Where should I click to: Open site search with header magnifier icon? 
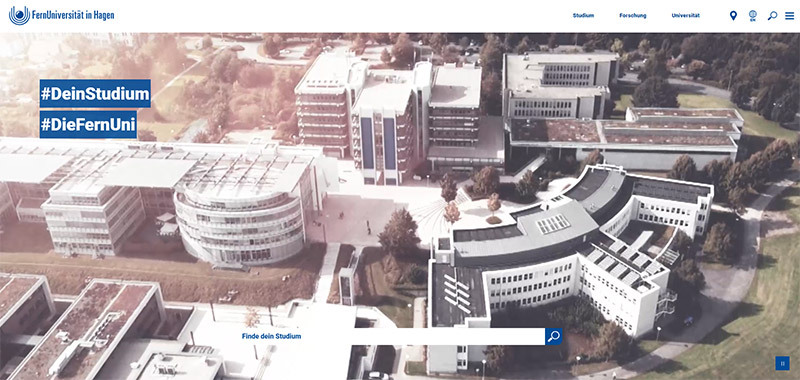(x=772, y=15)
